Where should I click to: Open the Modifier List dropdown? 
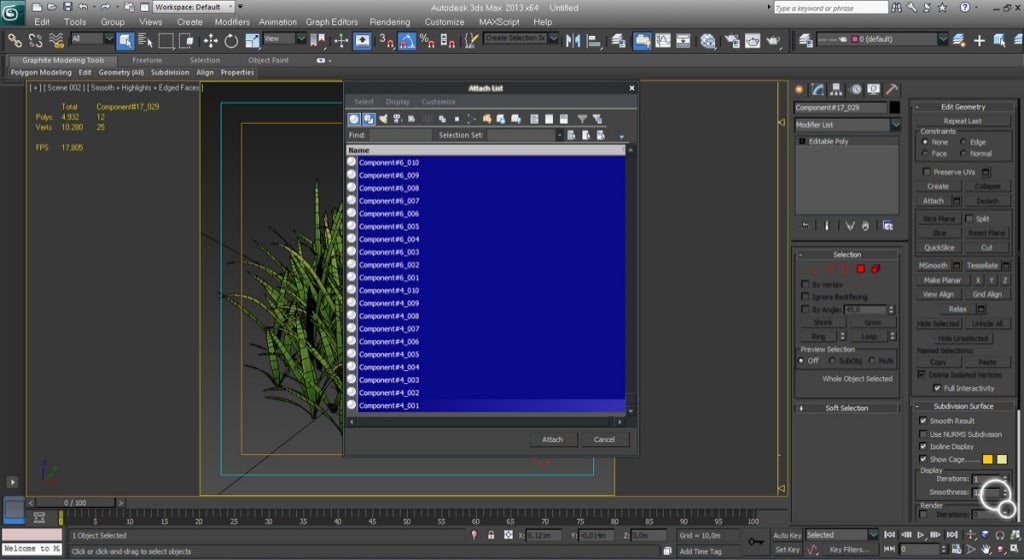click(847, 125)
